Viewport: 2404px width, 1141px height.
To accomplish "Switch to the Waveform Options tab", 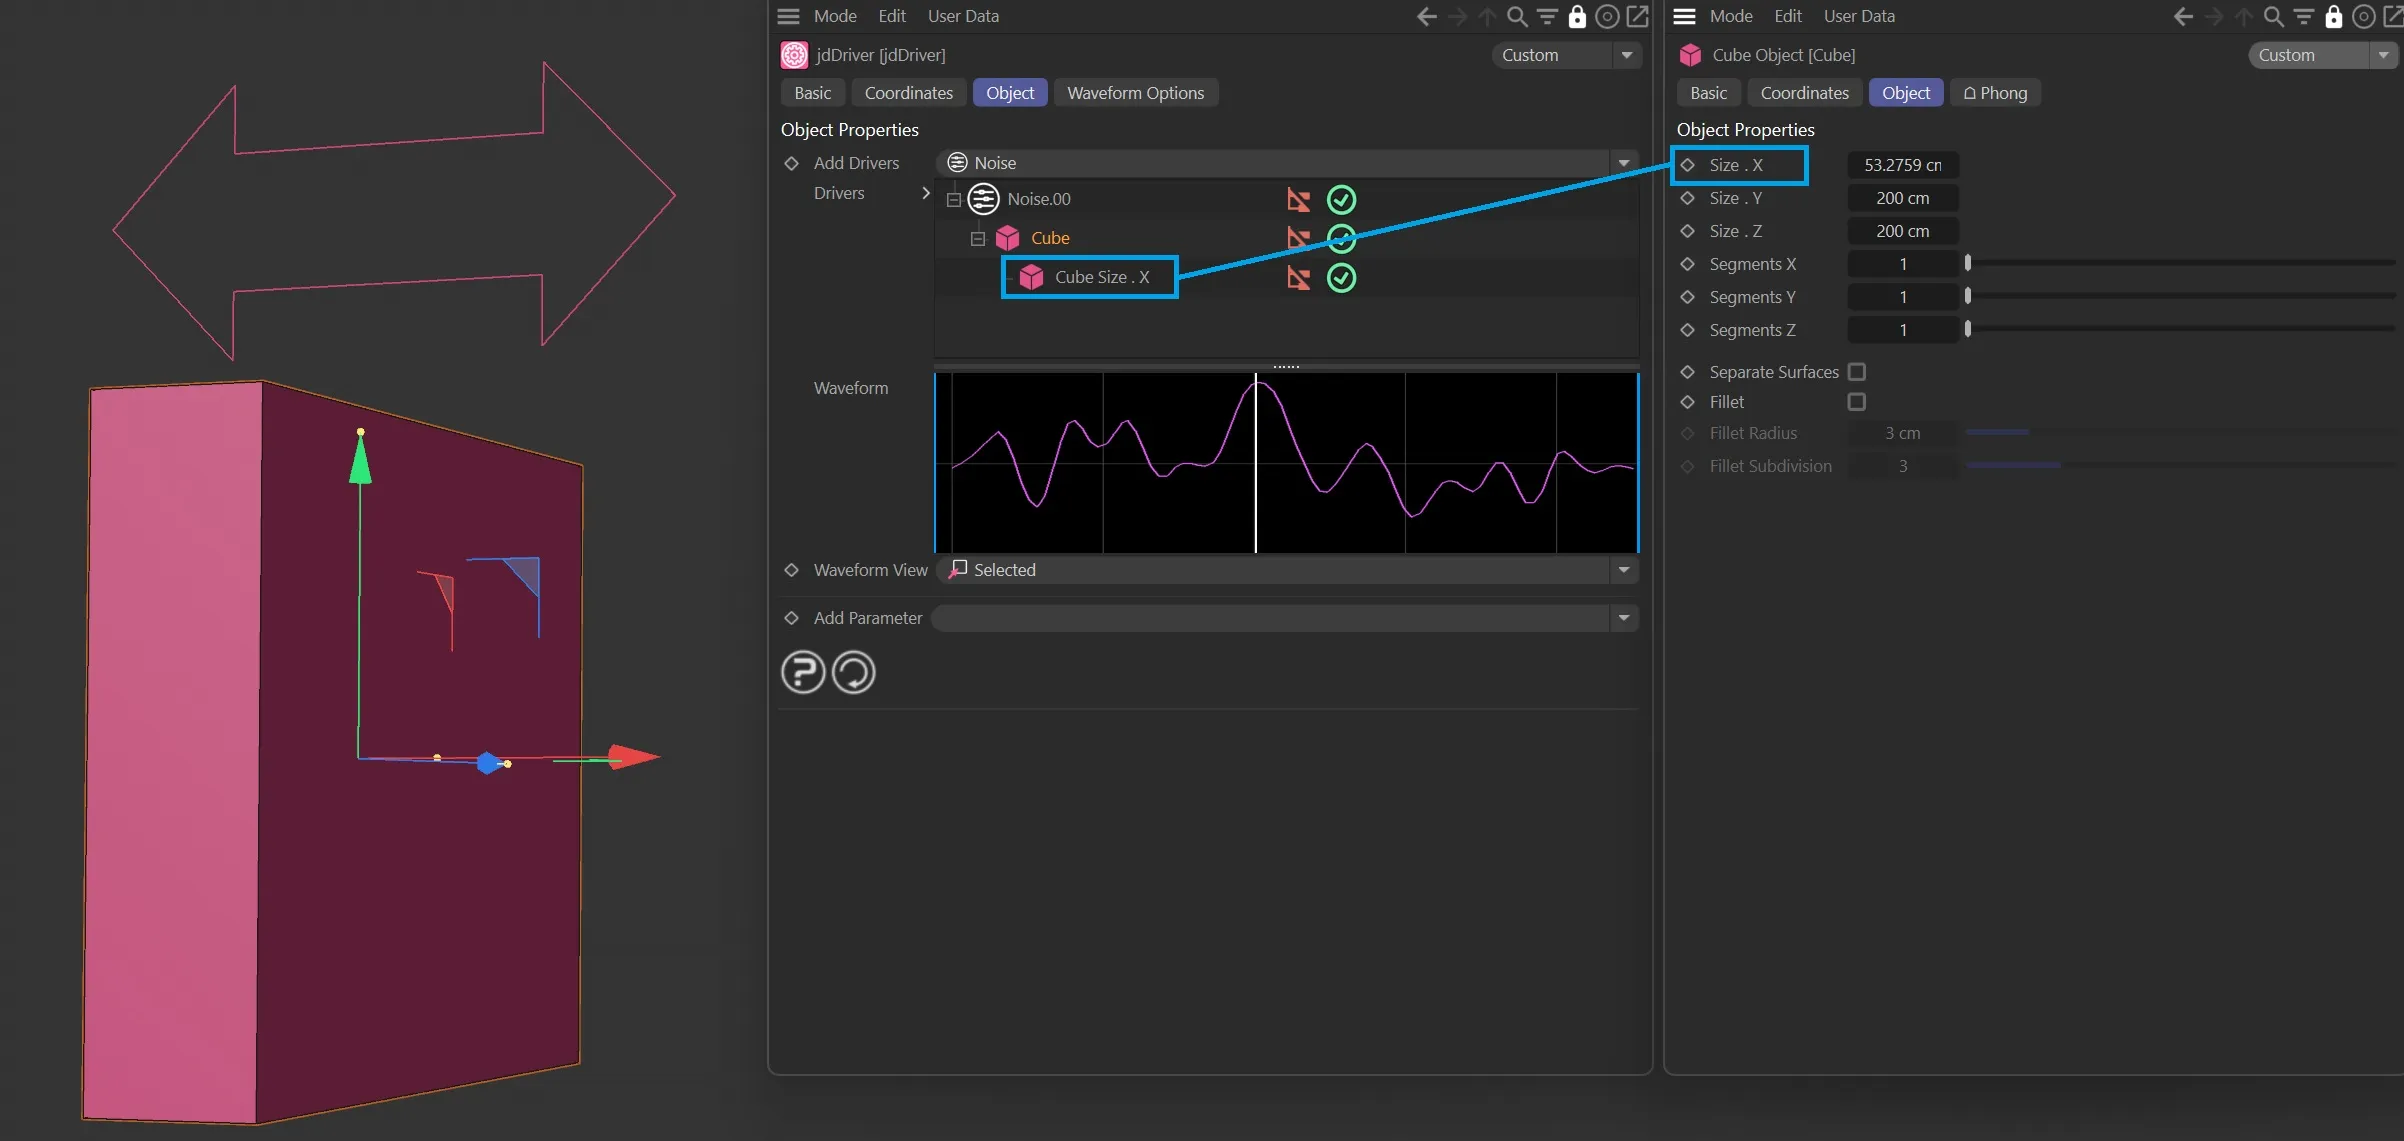I will click(1135, 93).
